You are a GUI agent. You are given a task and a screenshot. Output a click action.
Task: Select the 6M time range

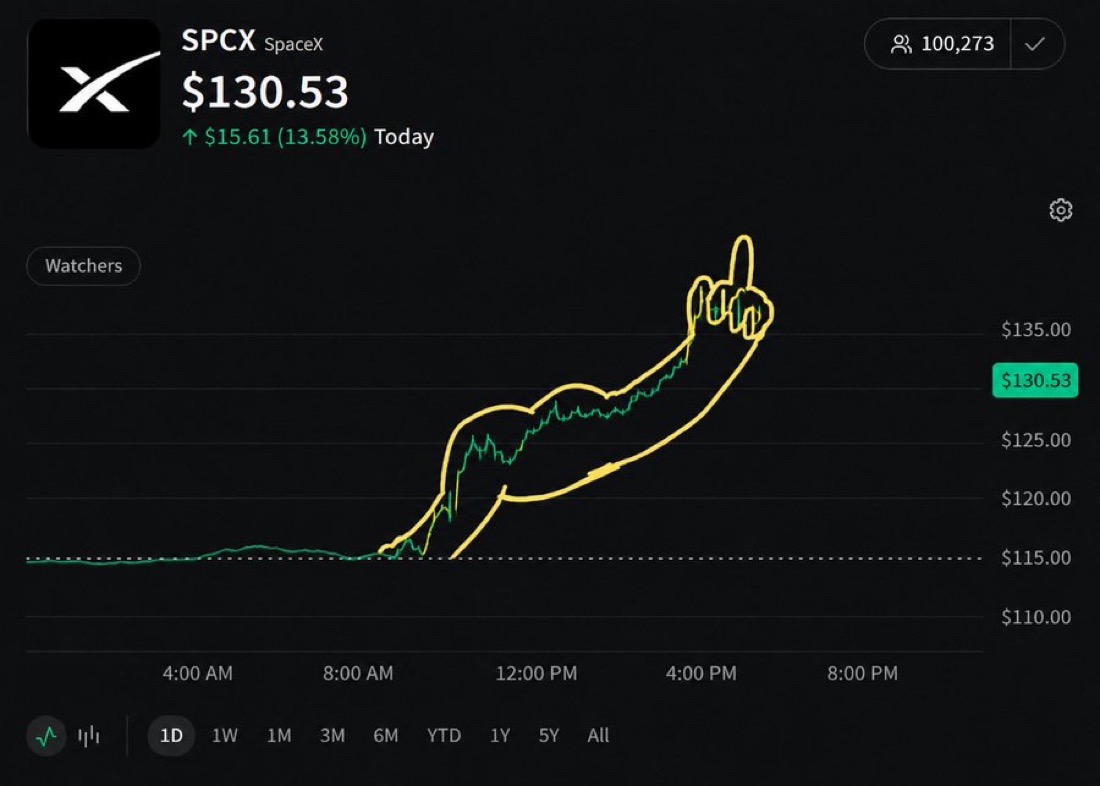(x=385, y=735)
